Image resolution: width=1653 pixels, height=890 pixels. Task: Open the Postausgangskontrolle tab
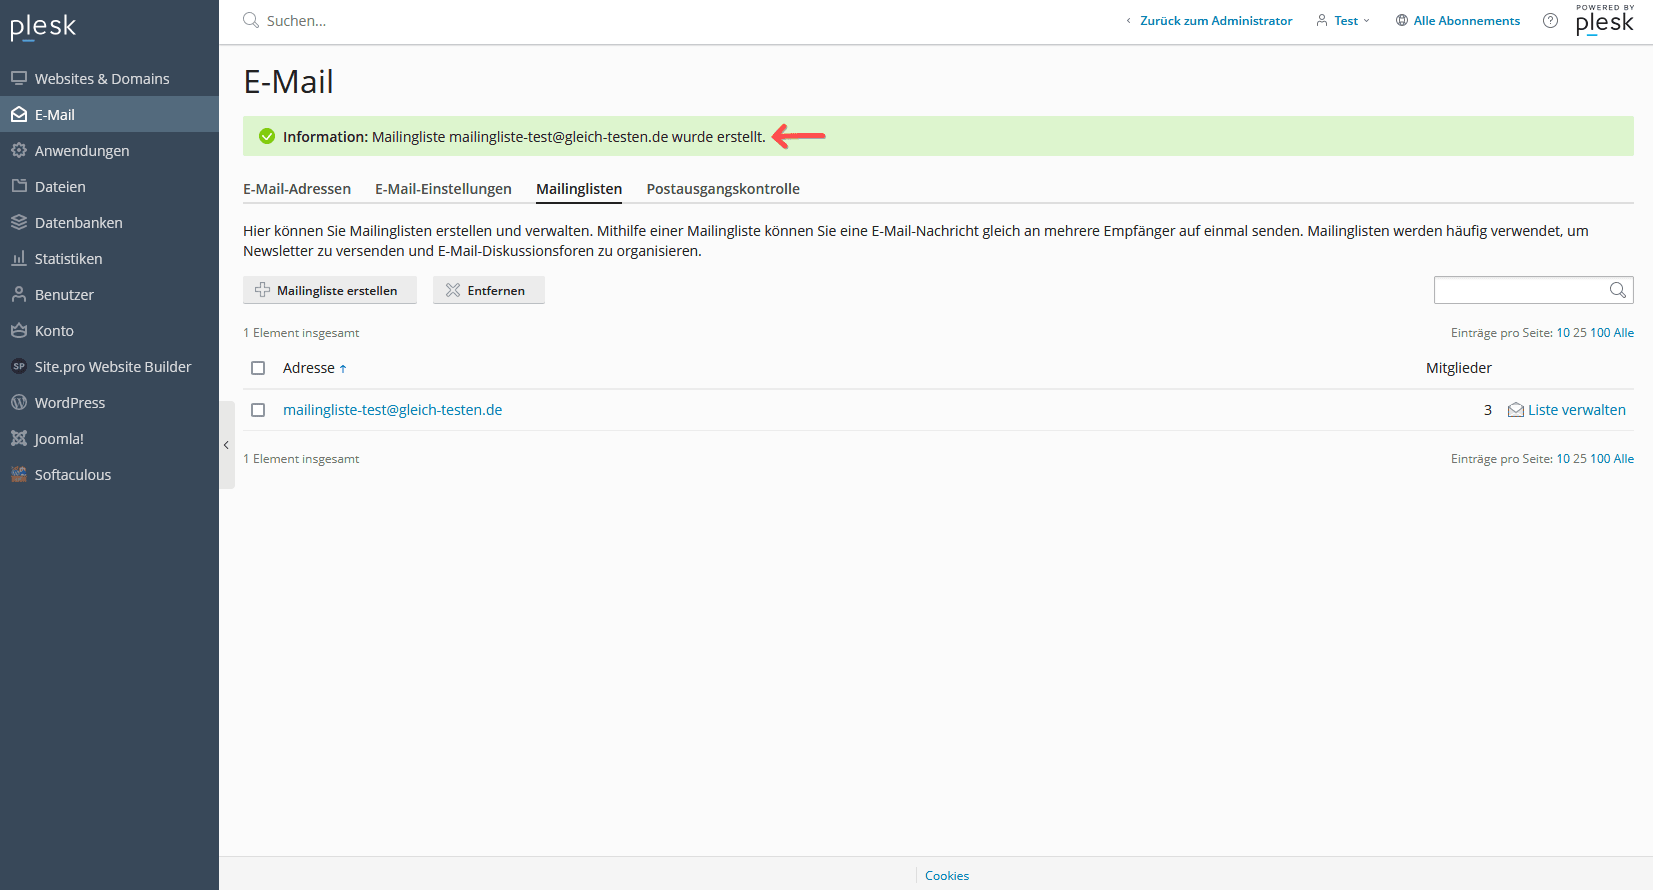coord(722,189)
